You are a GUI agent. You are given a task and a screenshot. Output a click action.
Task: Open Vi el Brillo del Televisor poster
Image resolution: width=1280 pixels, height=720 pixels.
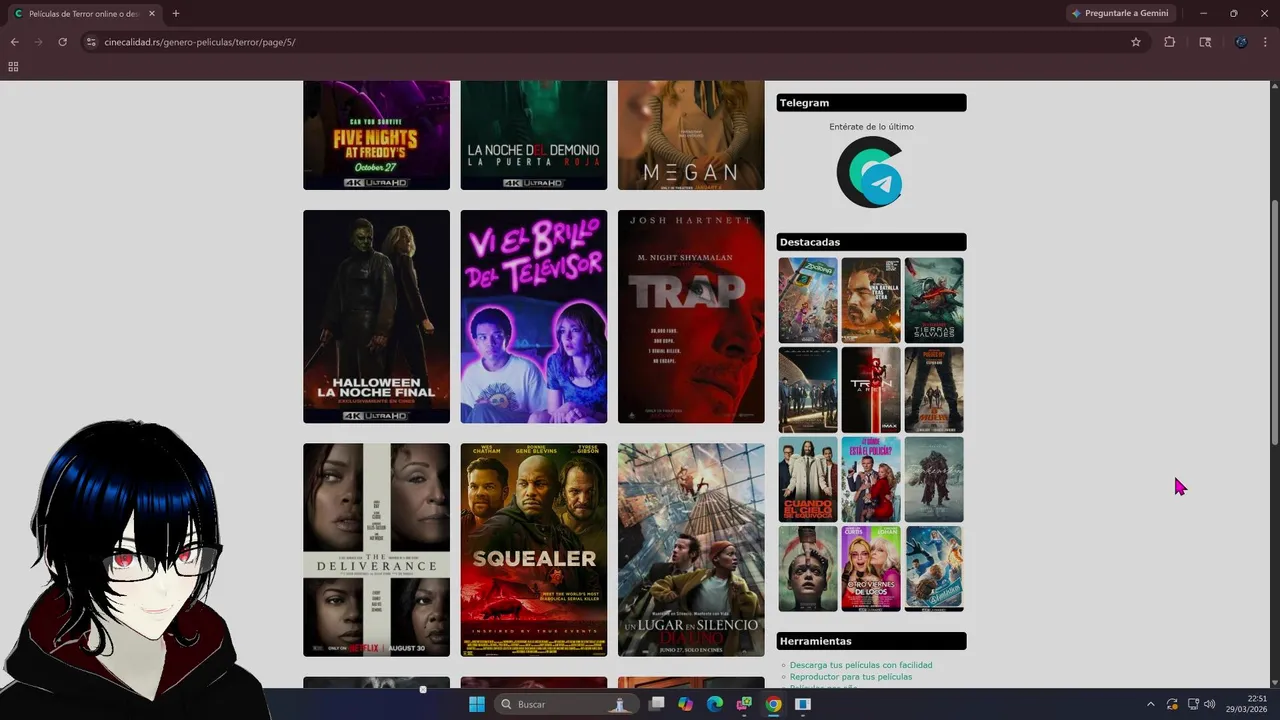tap(533, 316)
